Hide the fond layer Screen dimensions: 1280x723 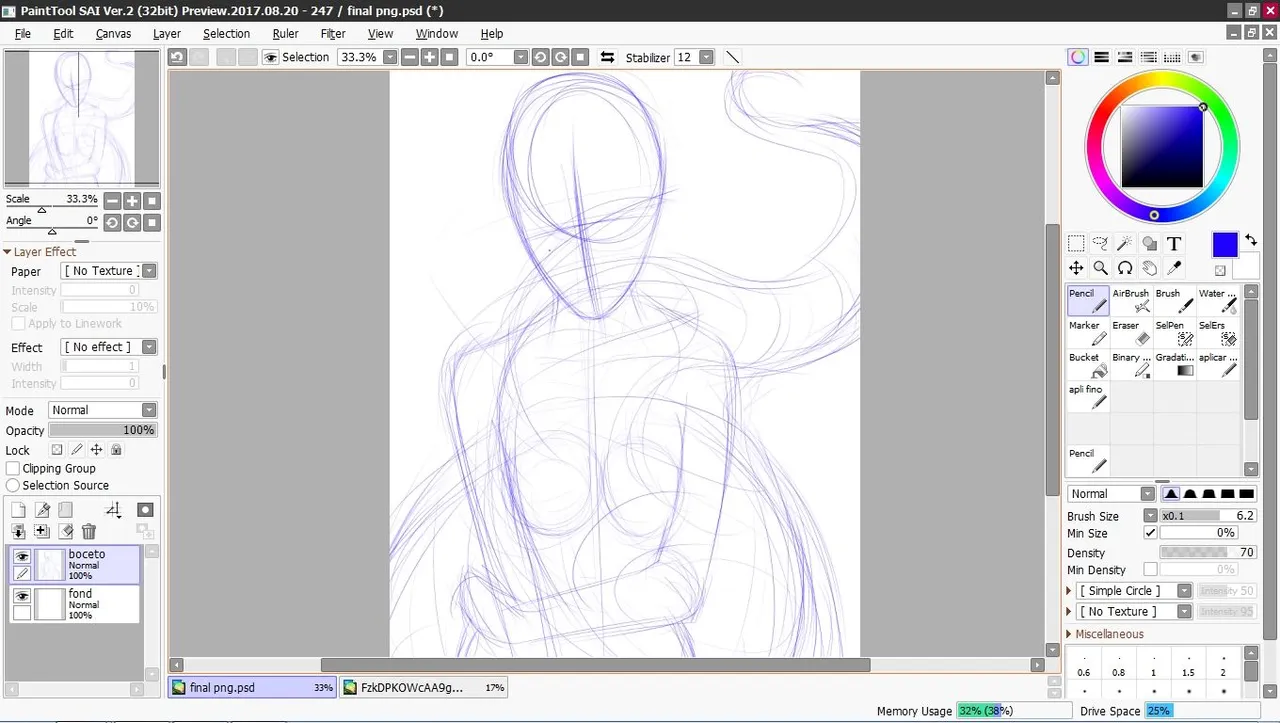tap(21, 596)
